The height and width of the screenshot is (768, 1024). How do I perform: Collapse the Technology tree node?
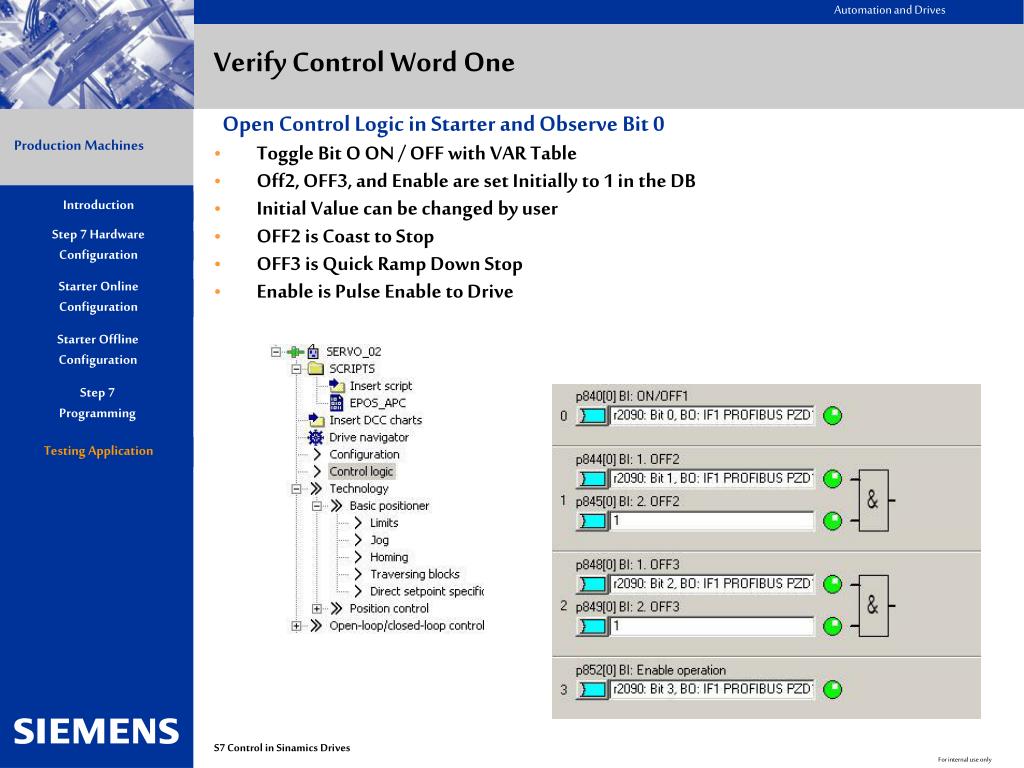pyautogui.click(x=296, y=488)
